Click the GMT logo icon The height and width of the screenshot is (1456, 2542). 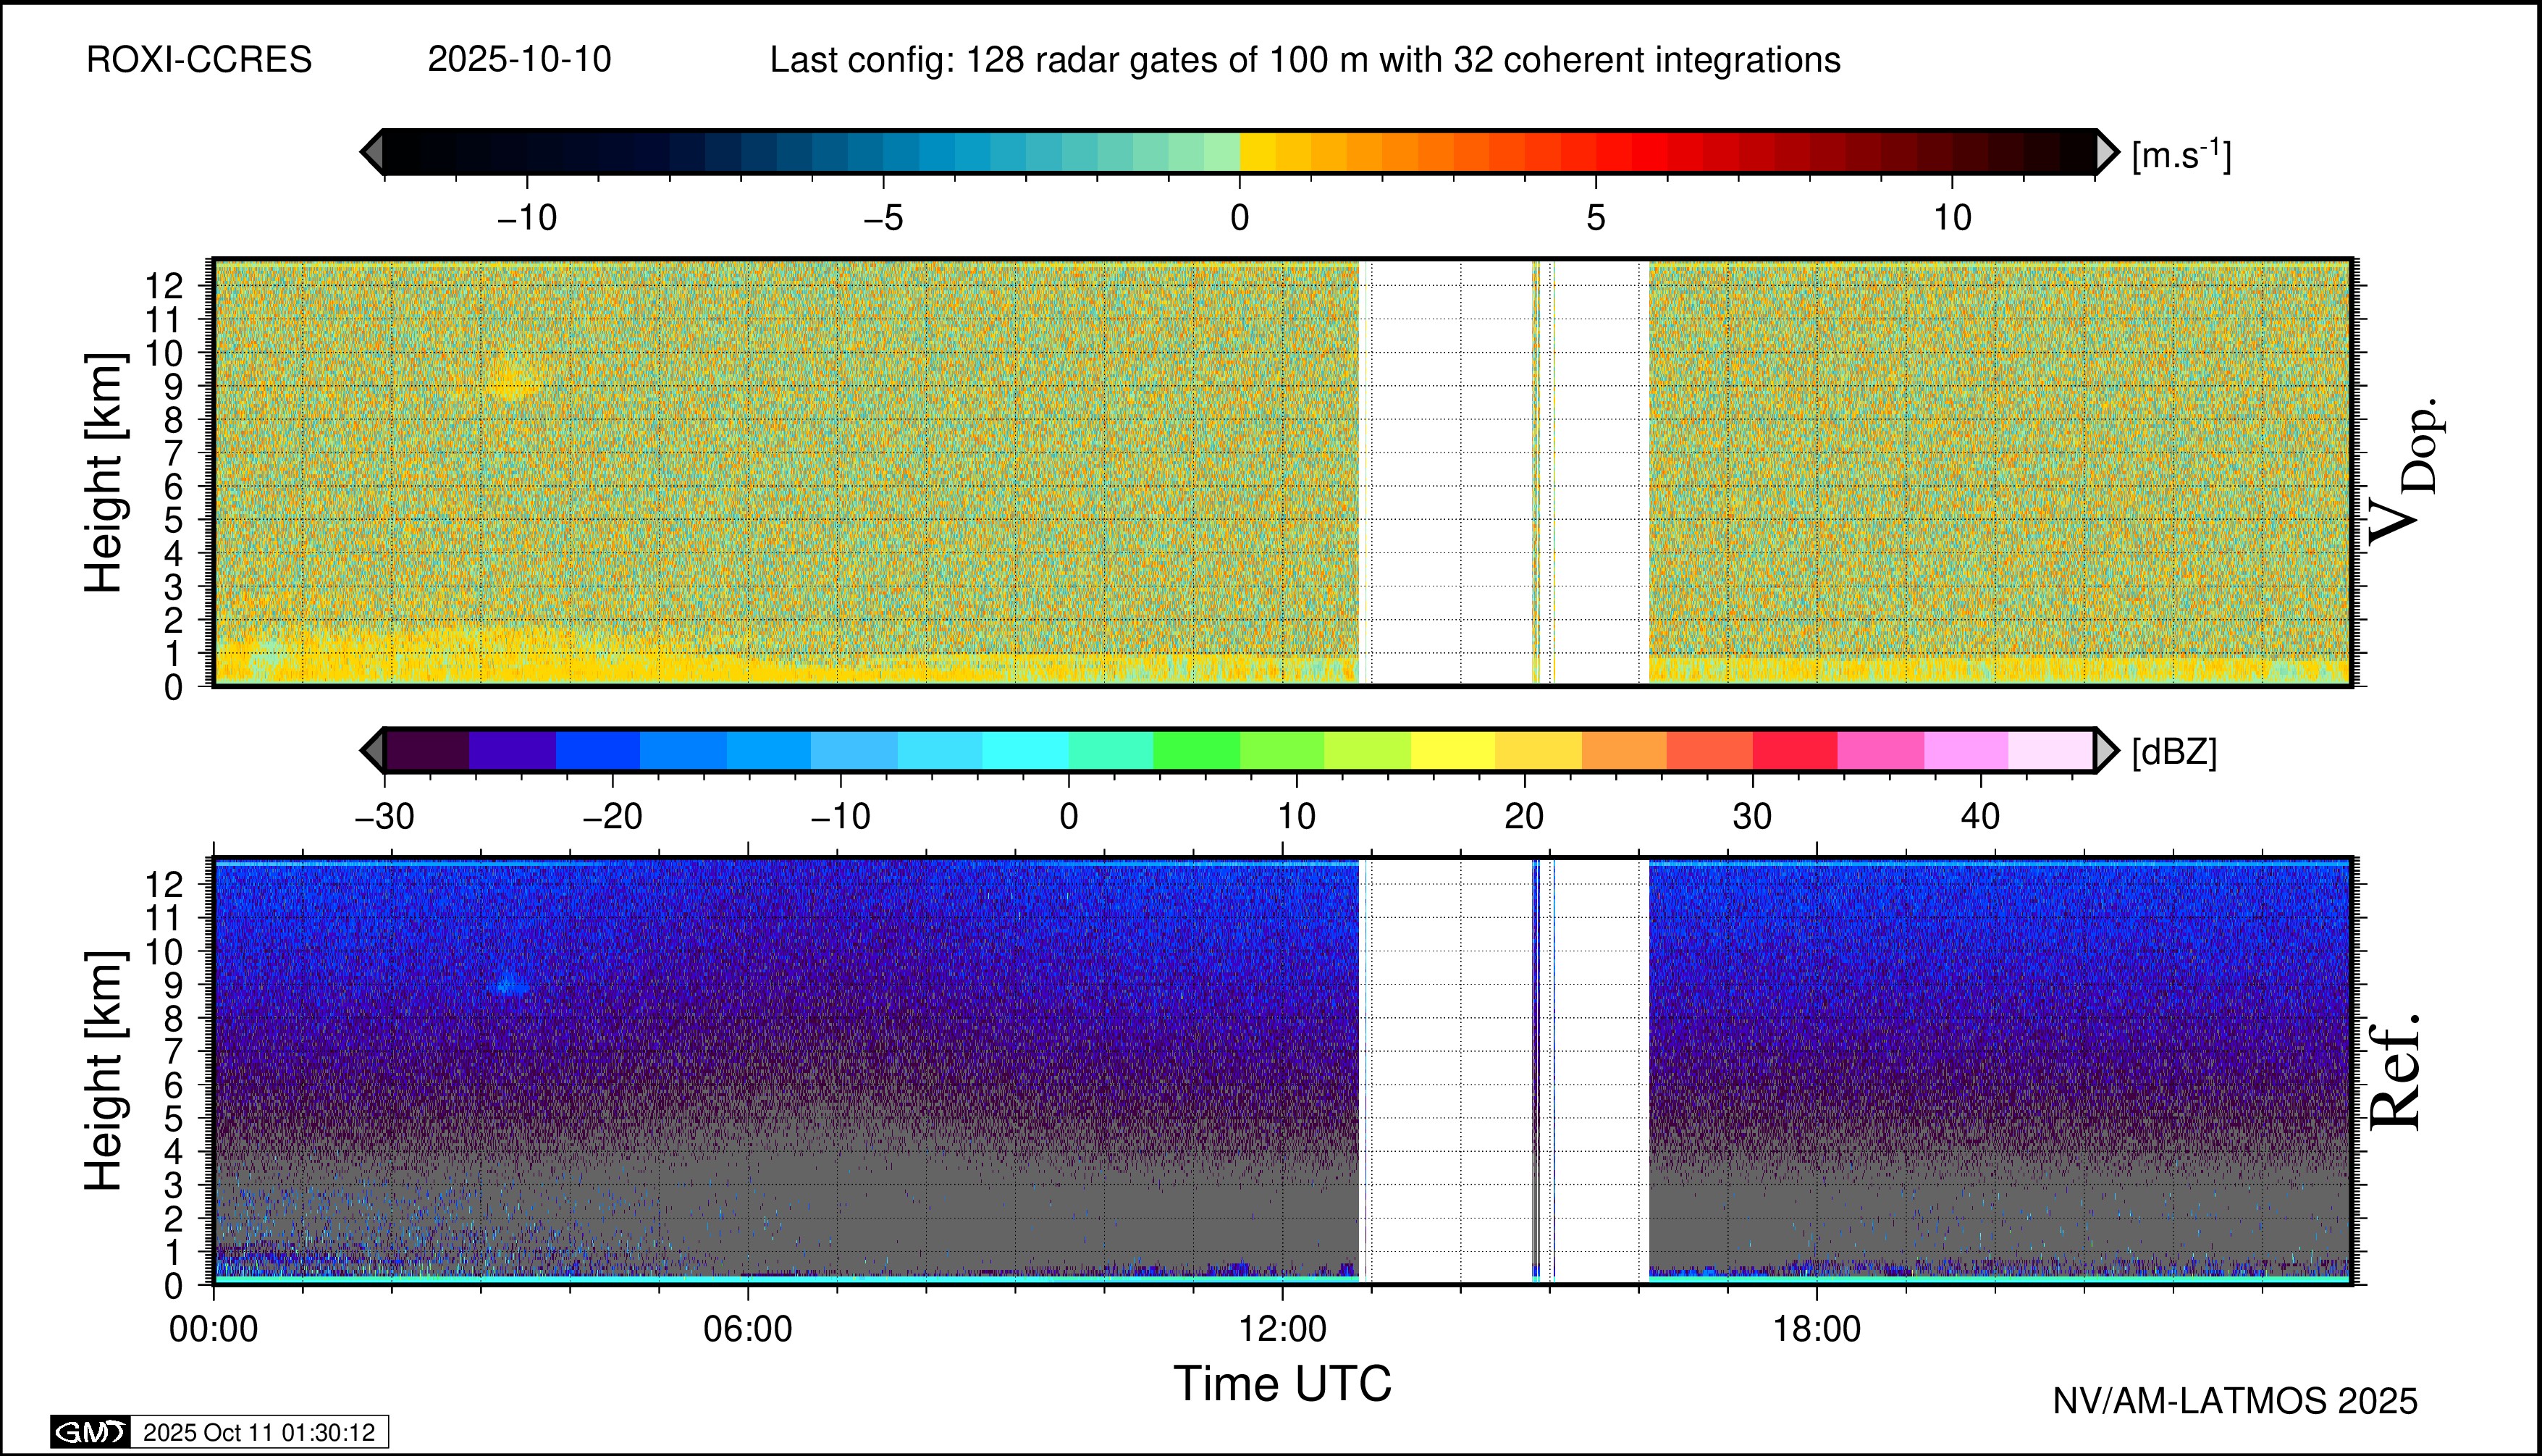(x=90, y=1432)
